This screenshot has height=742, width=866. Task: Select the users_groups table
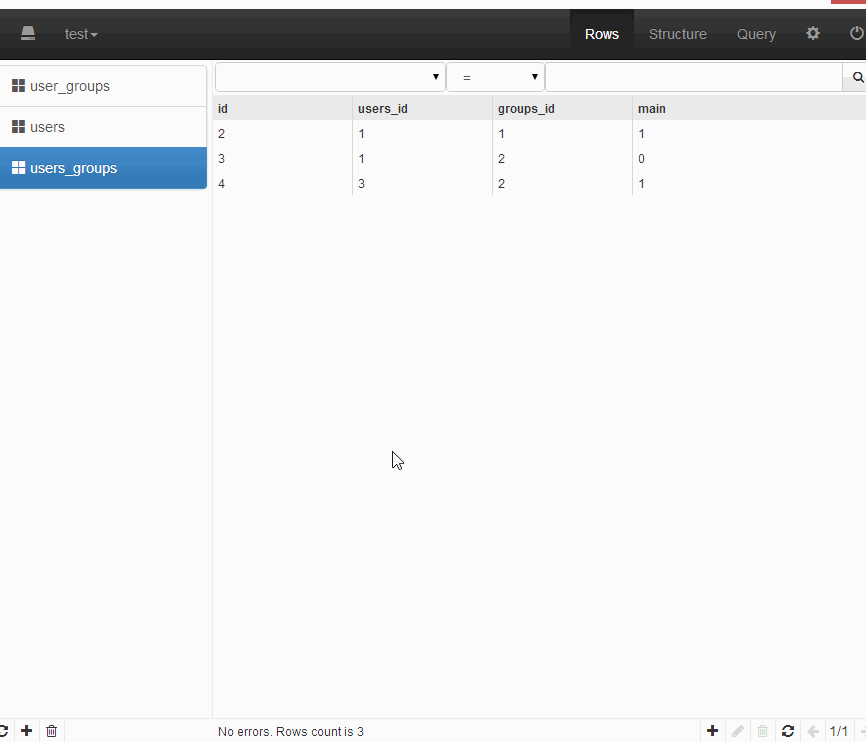(x=103, y=168)
